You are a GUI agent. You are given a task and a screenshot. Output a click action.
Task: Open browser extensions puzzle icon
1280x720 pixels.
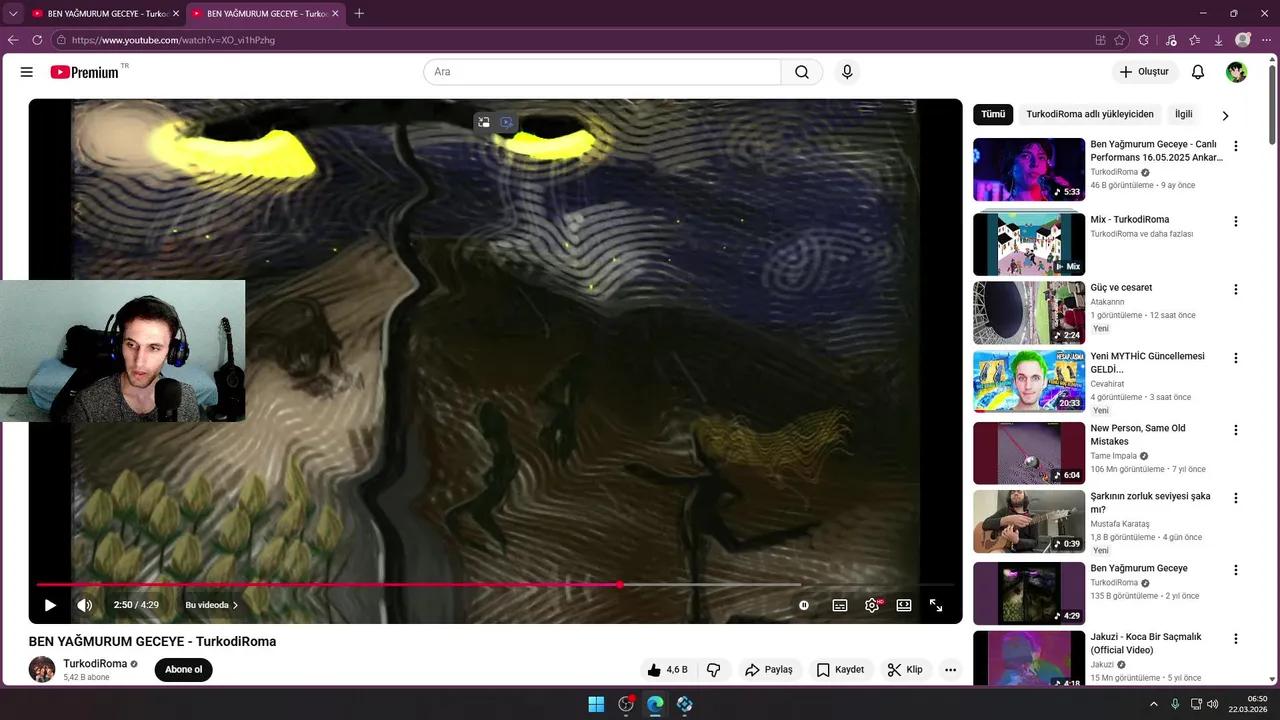point(1144,40)
